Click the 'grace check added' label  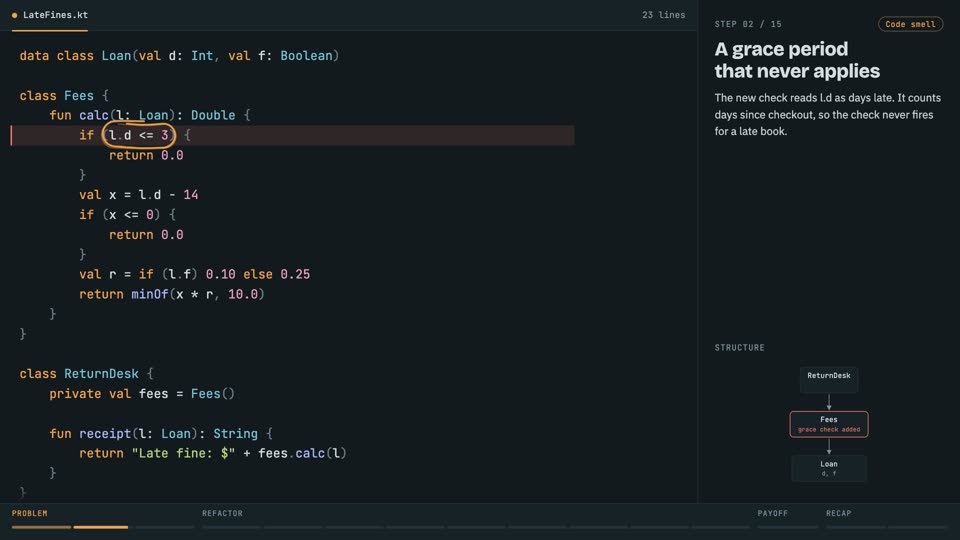[828, 429]
